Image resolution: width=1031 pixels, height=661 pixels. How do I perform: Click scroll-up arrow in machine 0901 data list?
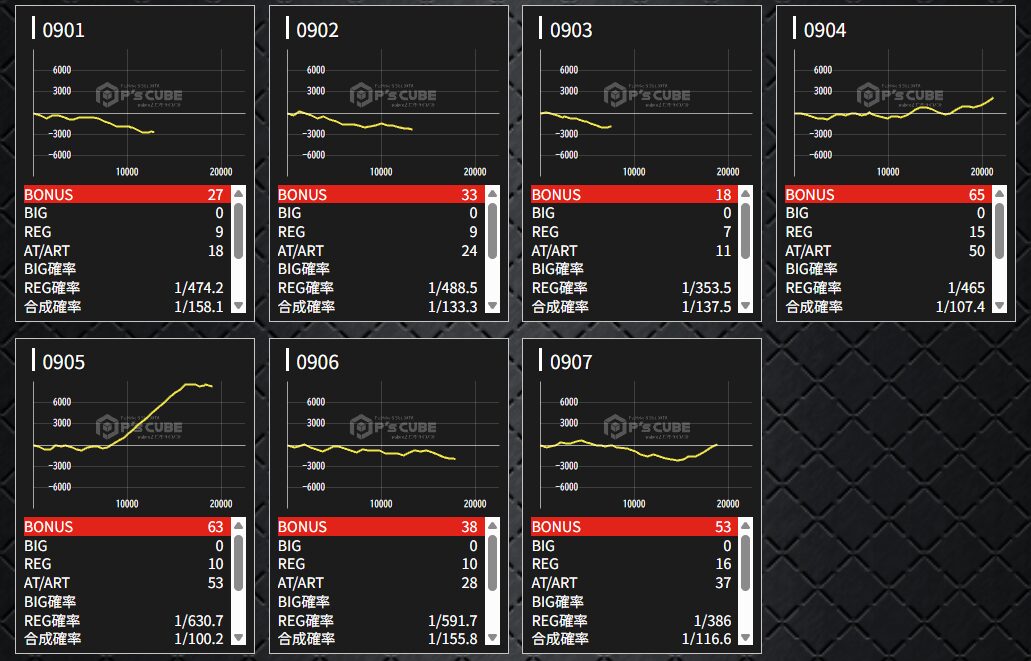(x=239, y=193)
